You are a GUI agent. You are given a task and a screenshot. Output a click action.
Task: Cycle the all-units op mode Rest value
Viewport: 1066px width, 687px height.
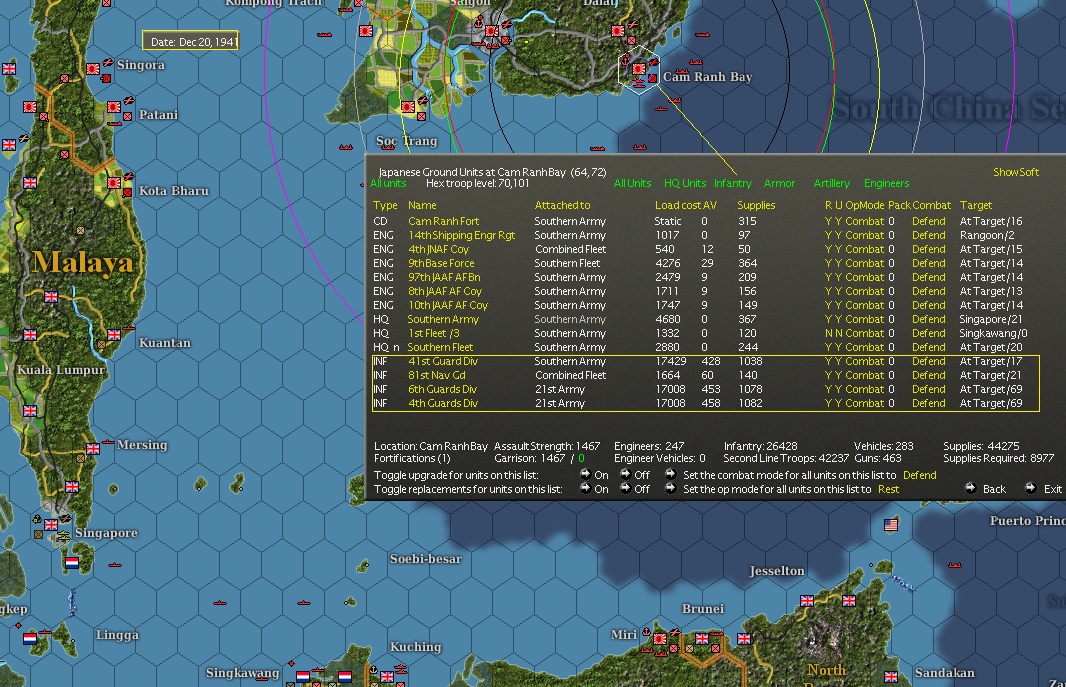pos(888,489)
